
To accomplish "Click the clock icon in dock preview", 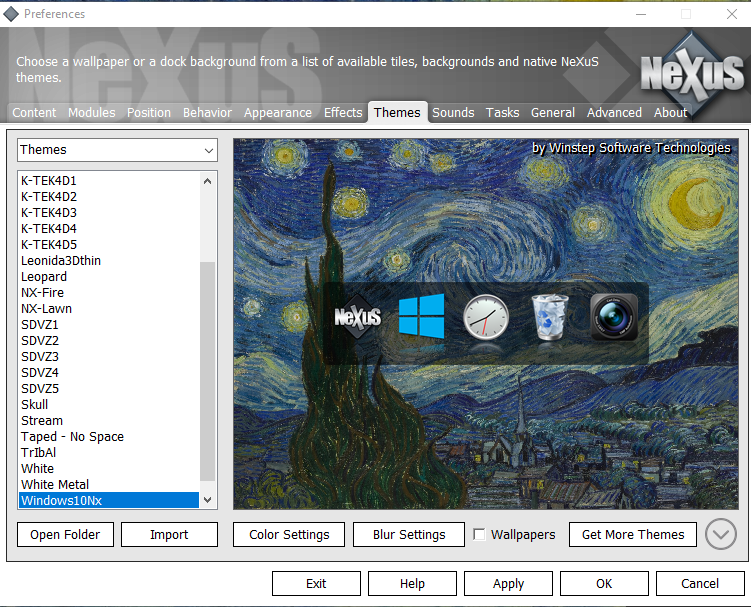I will (486, 318).
